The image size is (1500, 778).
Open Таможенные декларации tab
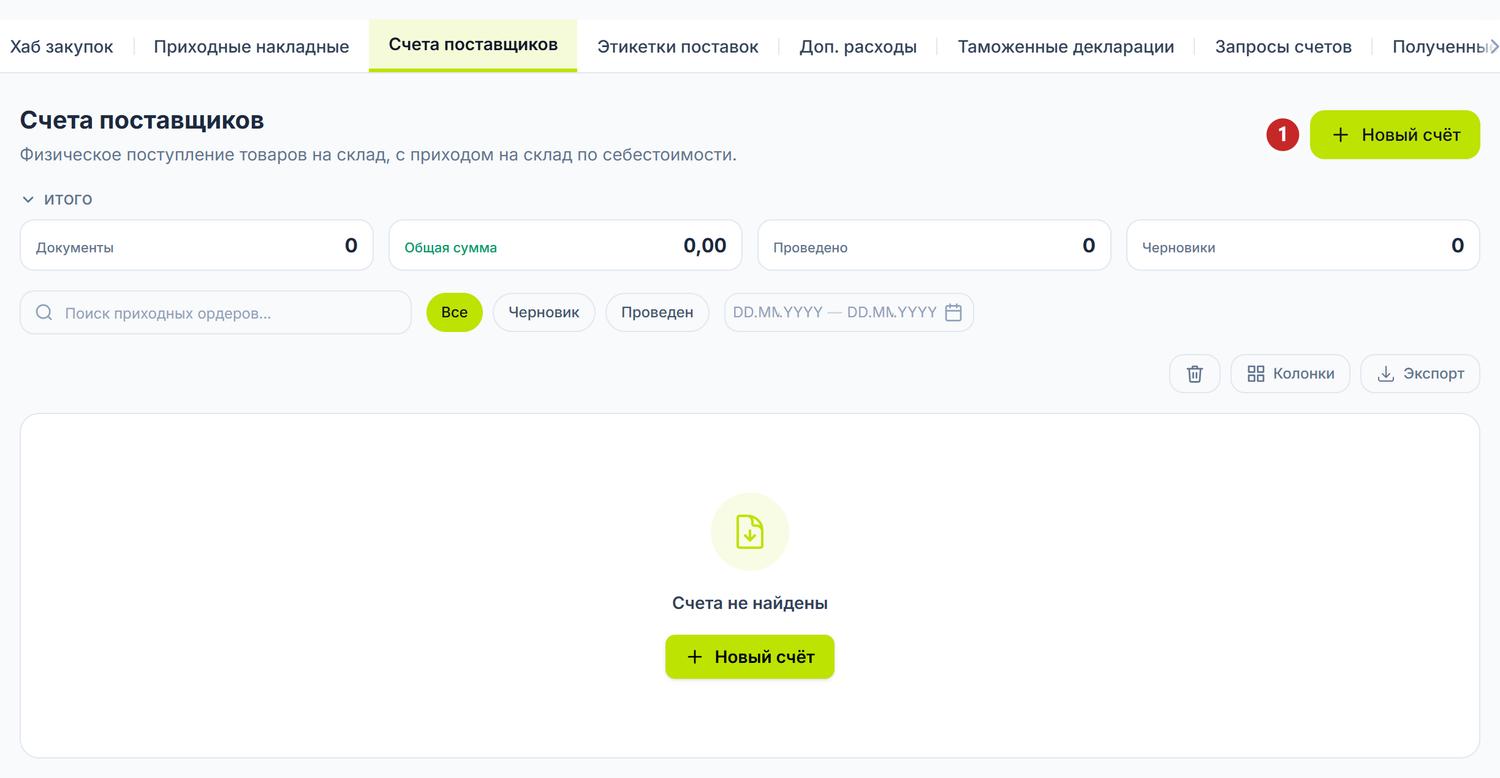(1066, 46)
